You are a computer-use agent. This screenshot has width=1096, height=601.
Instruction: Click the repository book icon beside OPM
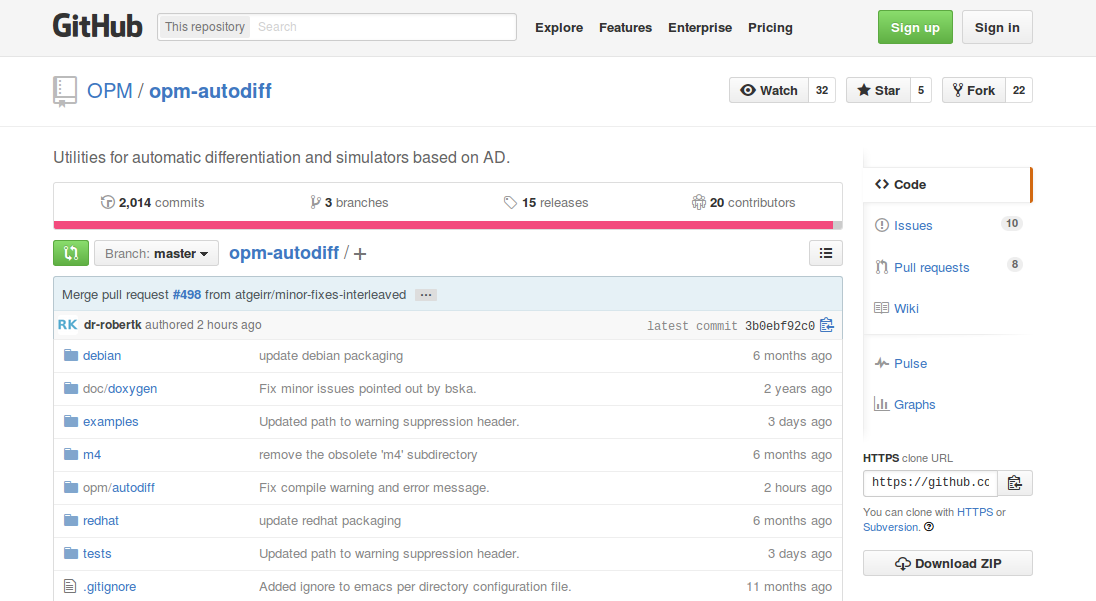(65, 91)
